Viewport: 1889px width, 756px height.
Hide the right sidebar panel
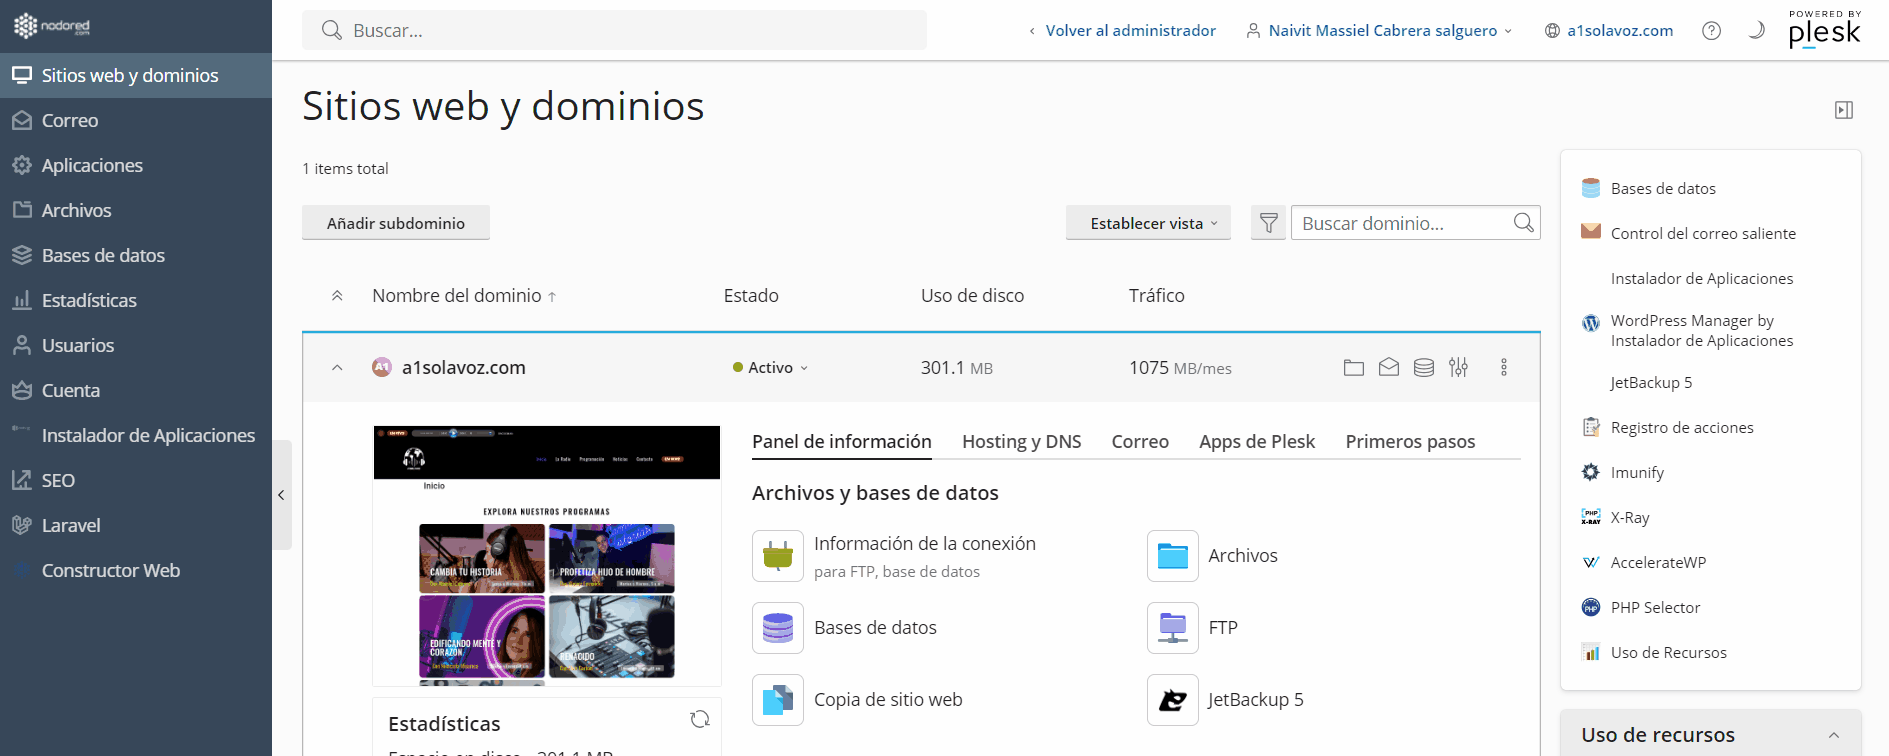coord(1843,110)
